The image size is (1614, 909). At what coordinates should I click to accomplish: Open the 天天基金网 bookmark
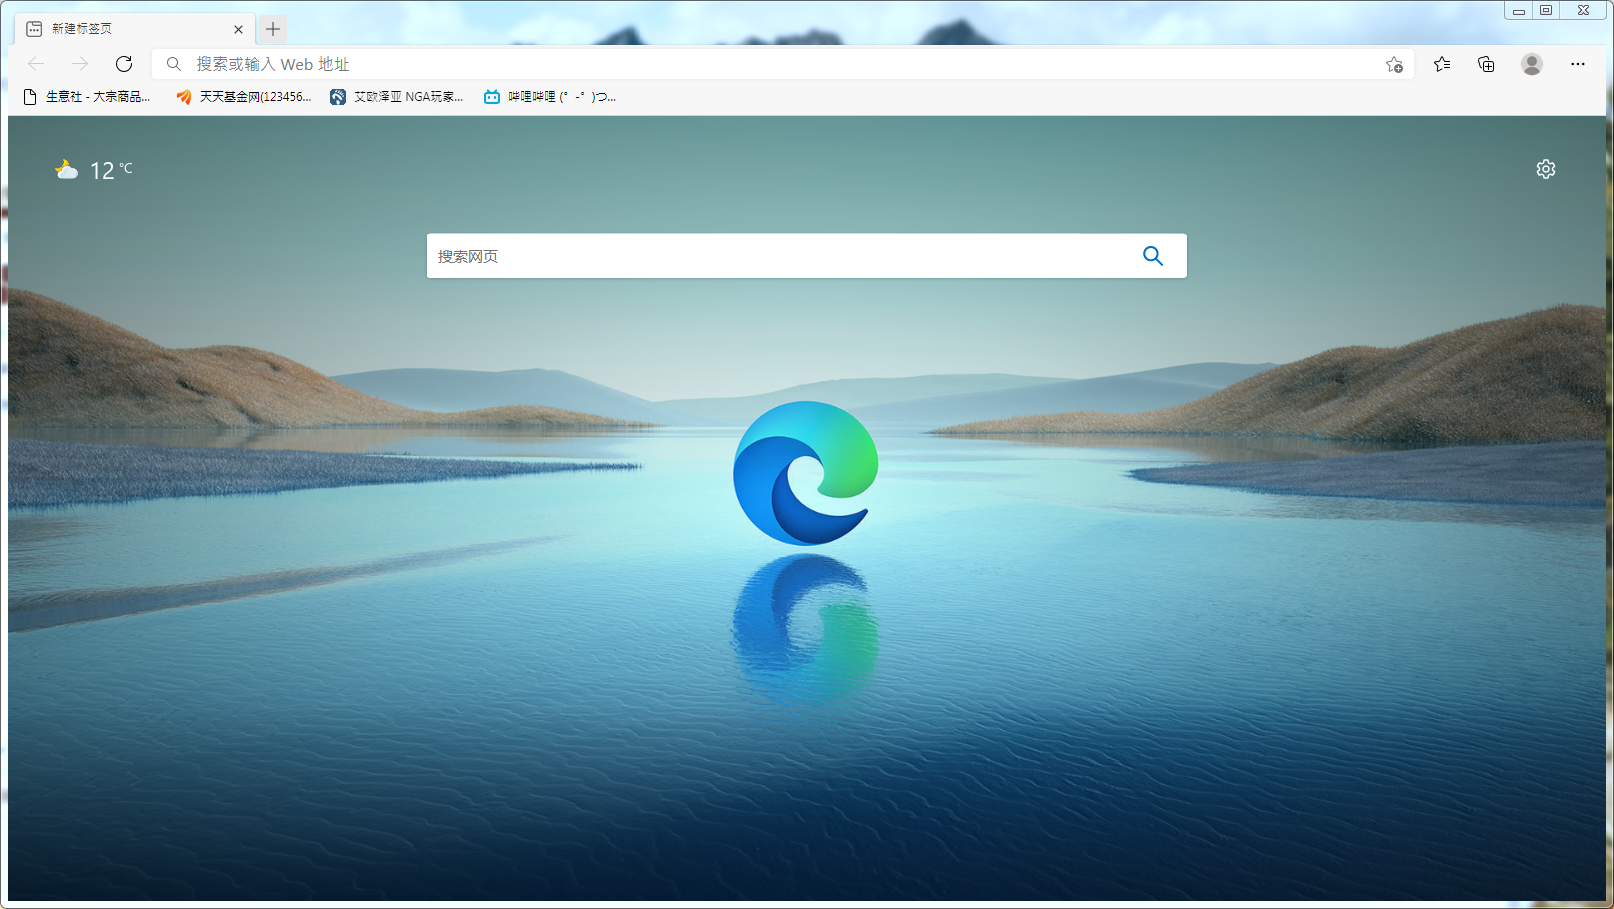tap(244, 97)
